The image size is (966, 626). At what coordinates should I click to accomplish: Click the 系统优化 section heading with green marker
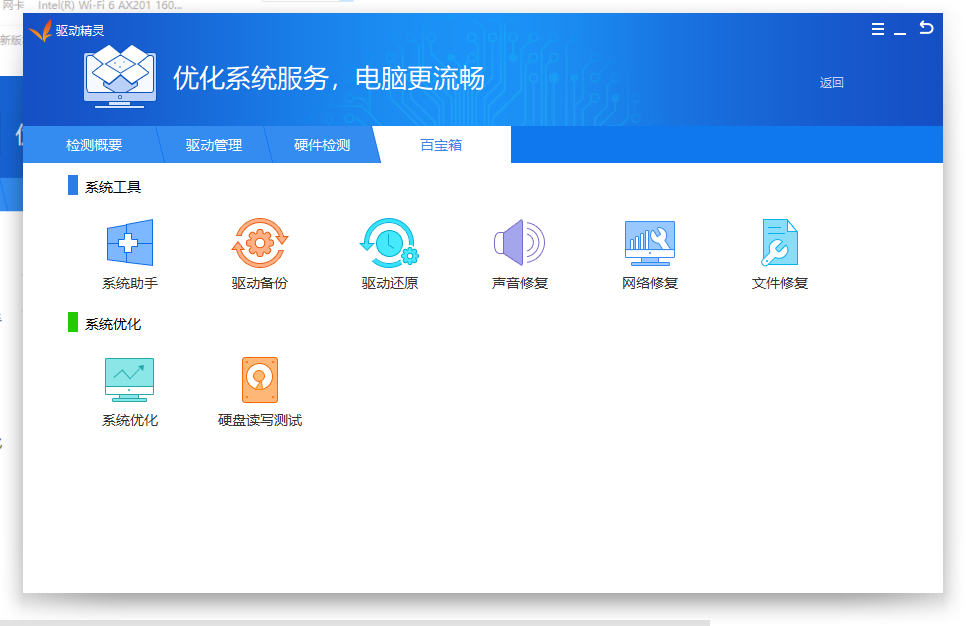[x=113, y=324]
